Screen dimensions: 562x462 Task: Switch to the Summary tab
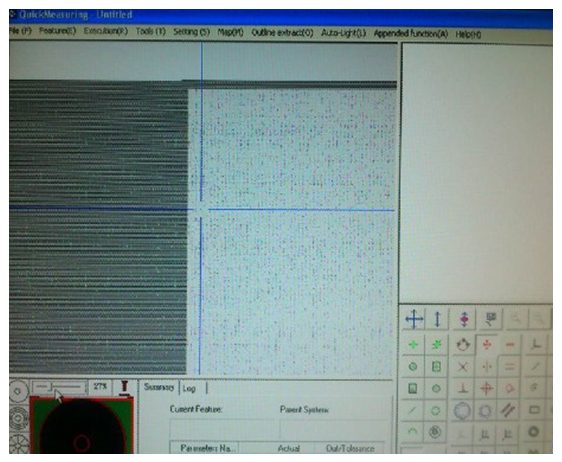[x=159, y=387]
